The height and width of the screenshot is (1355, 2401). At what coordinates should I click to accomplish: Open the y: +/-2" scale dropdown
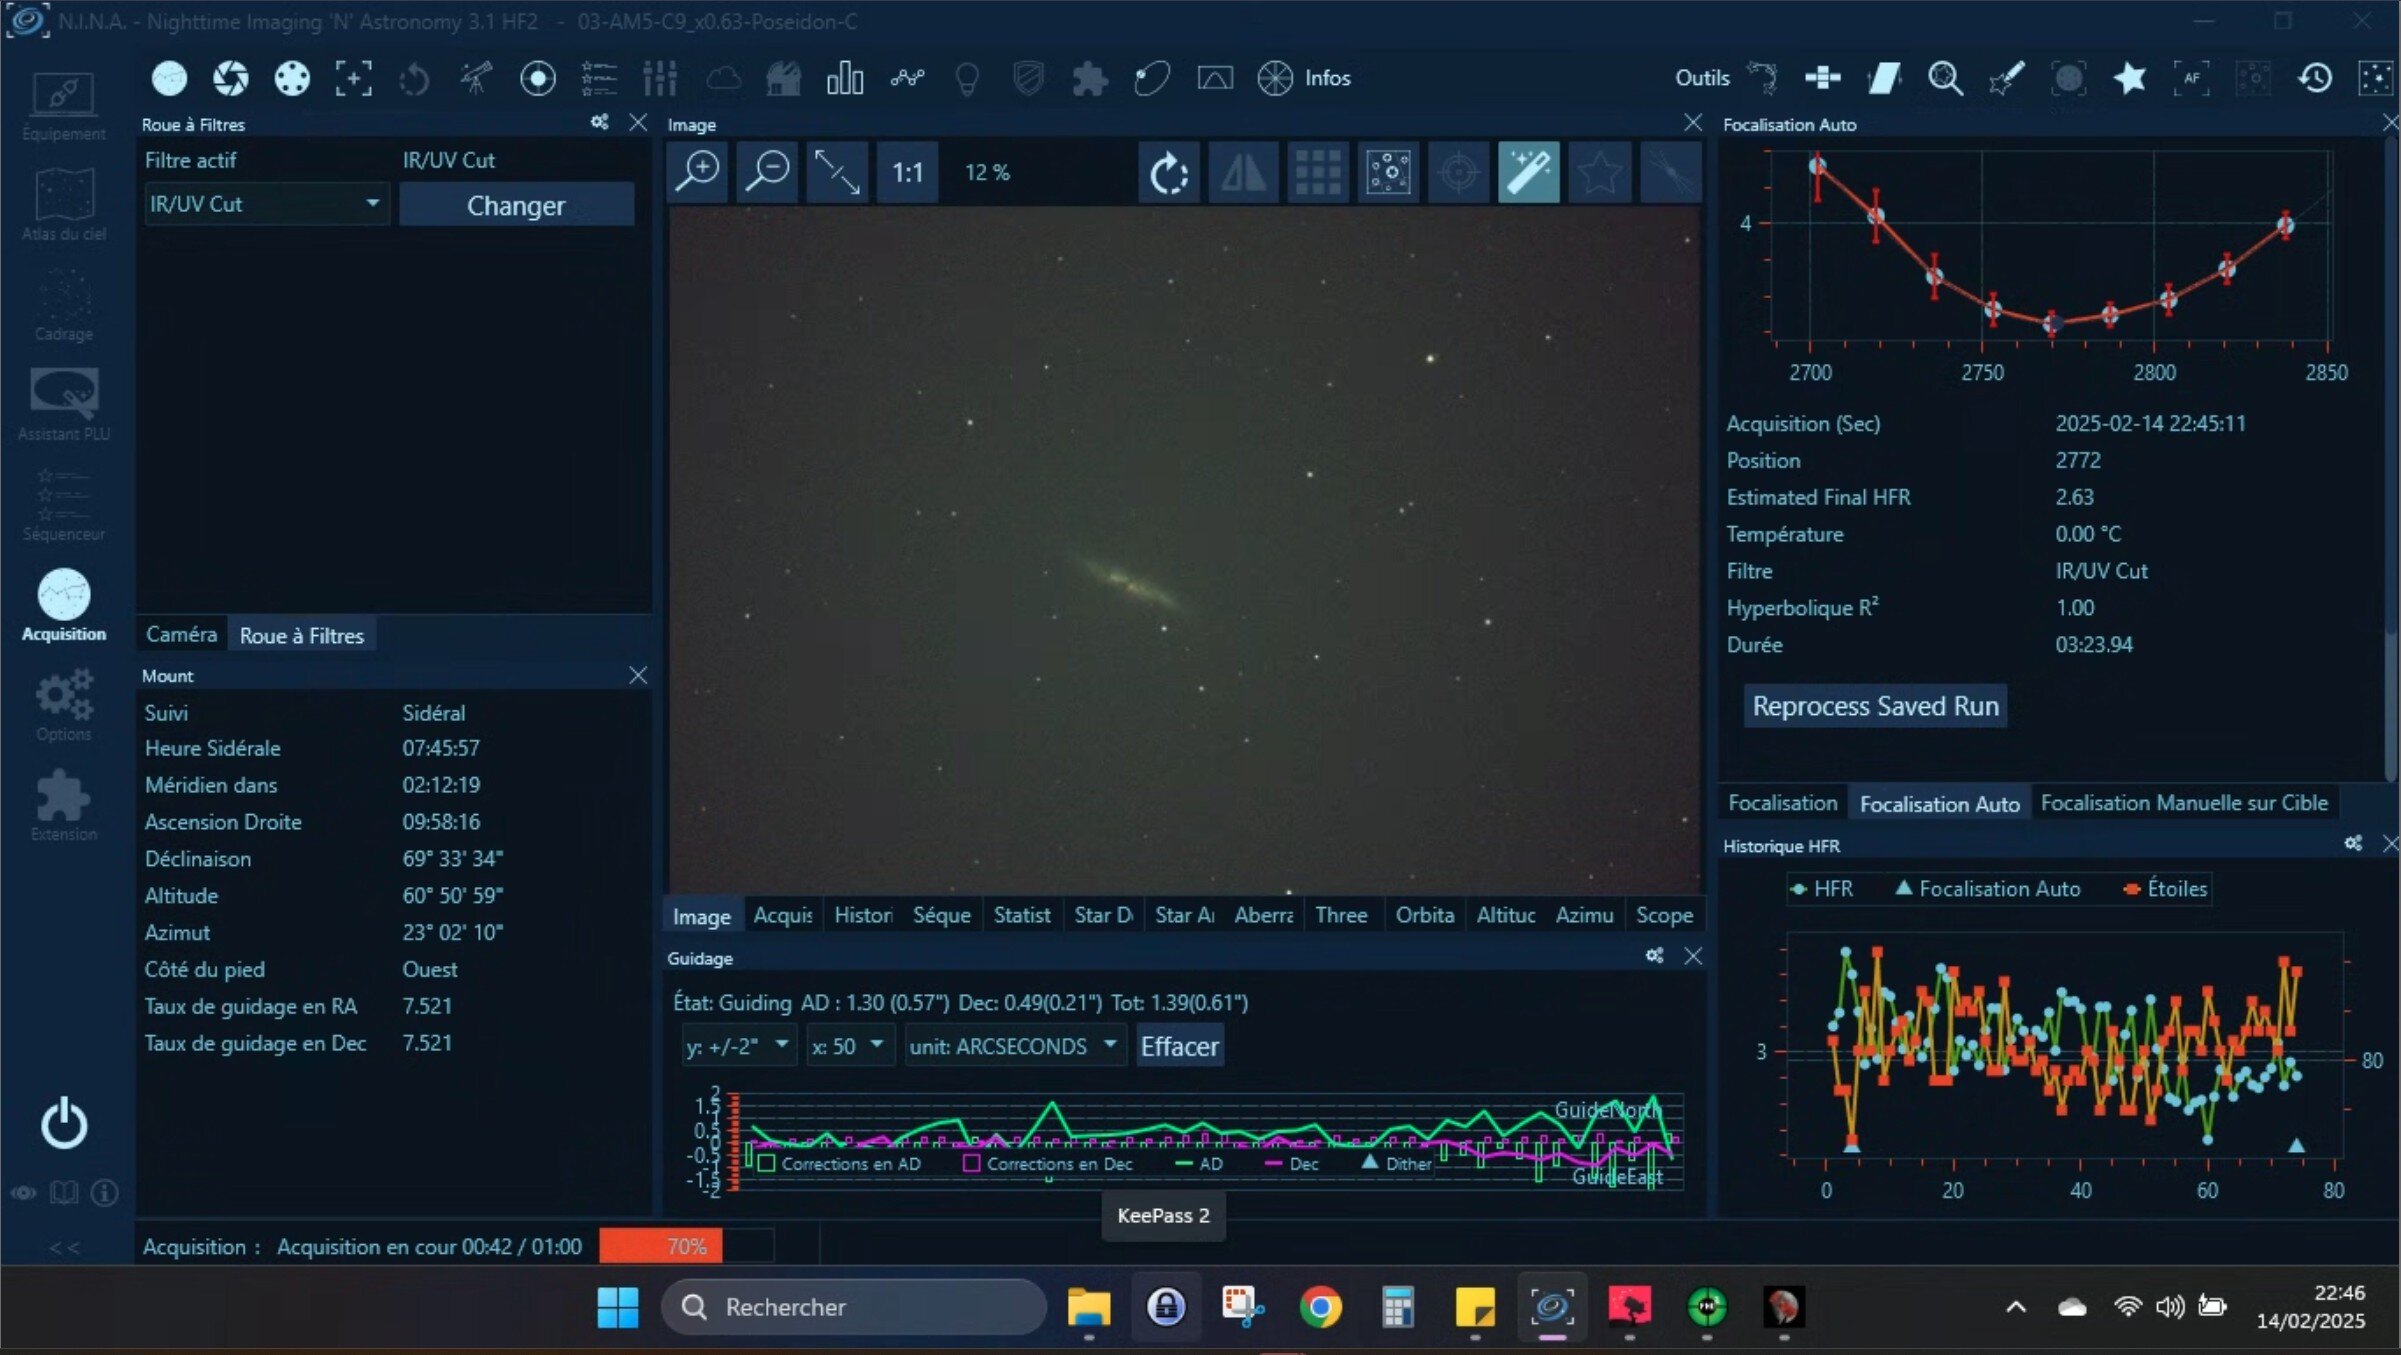click(738, 1046)
